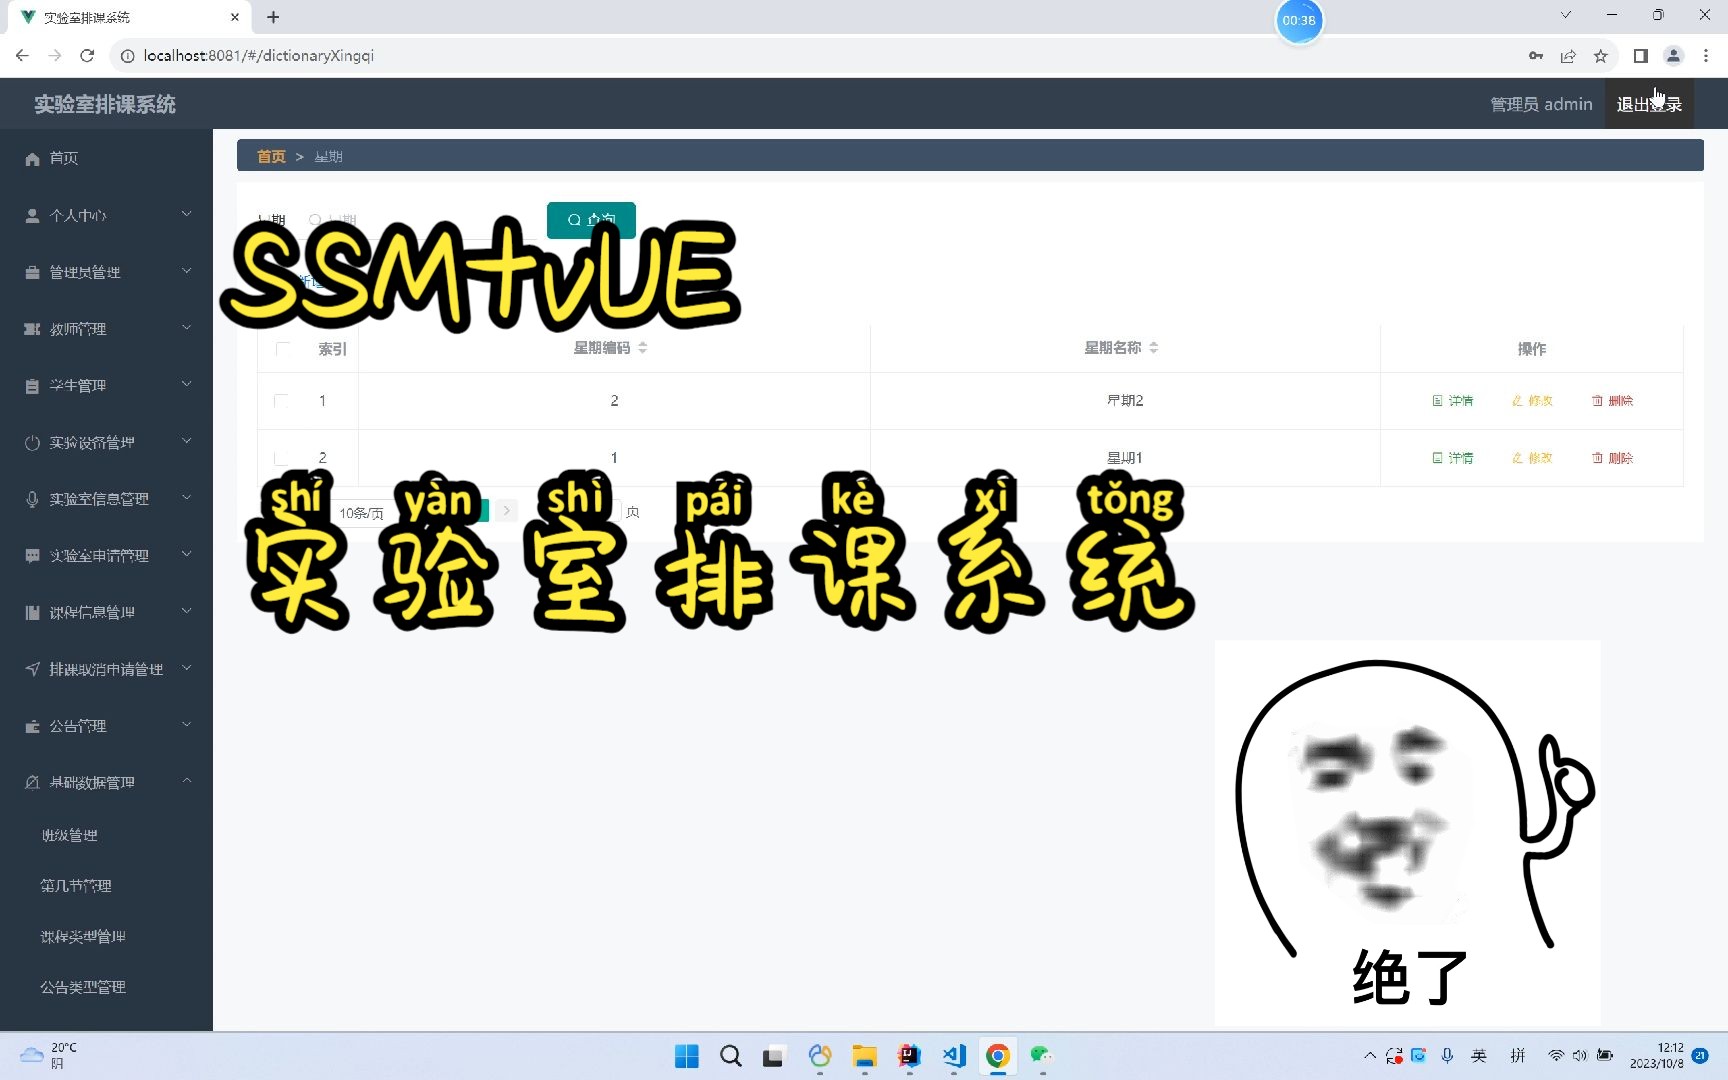The width and height of the screenshot is (1728, 1080).
Task: Open the taskbar volume icon
Action: tap(1579, 1056)
